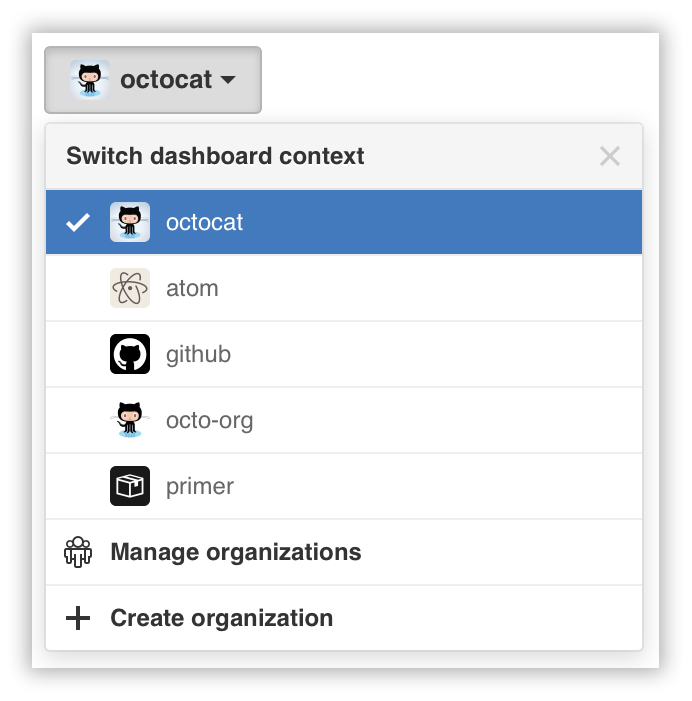Image resolution: width=692 pixels, height=701 pixels.
Task: Click the octo-org avatar icon
Action: [130, 420]
